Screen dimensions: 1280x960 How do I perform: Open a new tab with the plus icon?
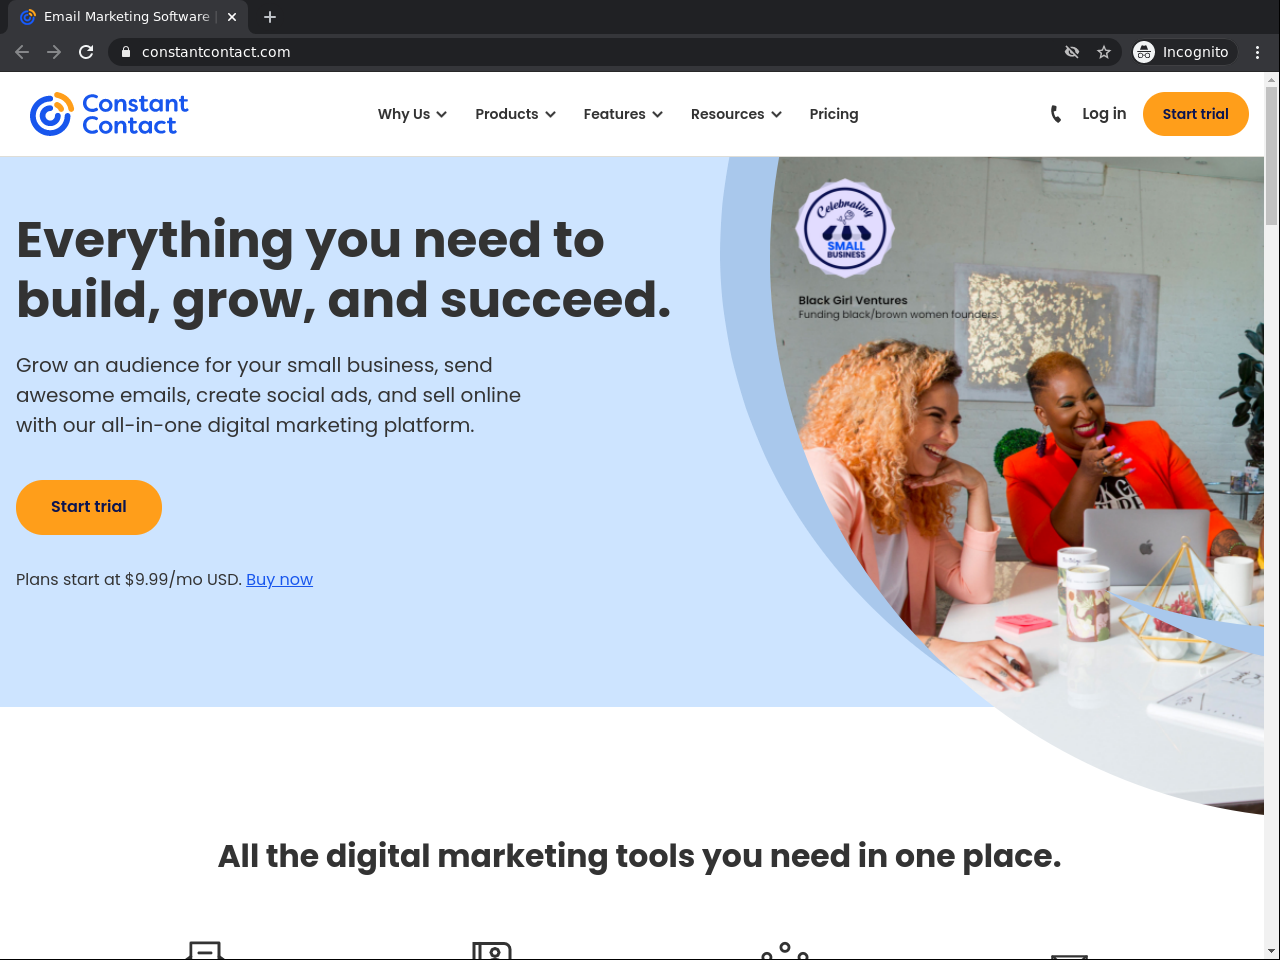coord(270,17)
